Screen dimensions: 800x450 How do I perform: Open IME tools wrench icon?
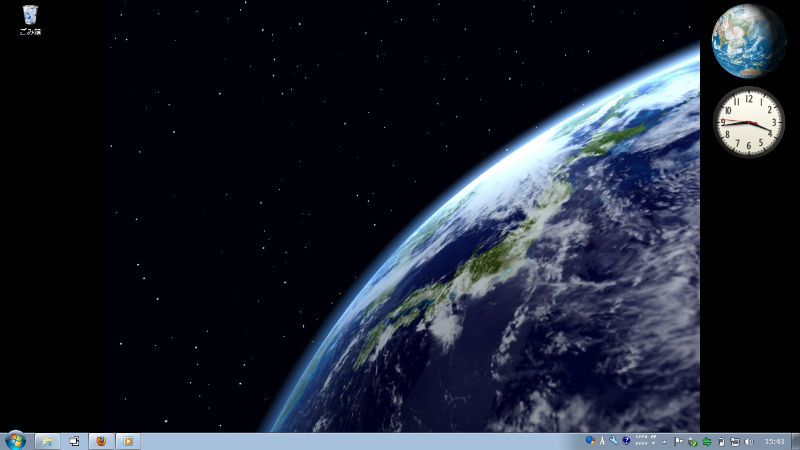[613, 440]
